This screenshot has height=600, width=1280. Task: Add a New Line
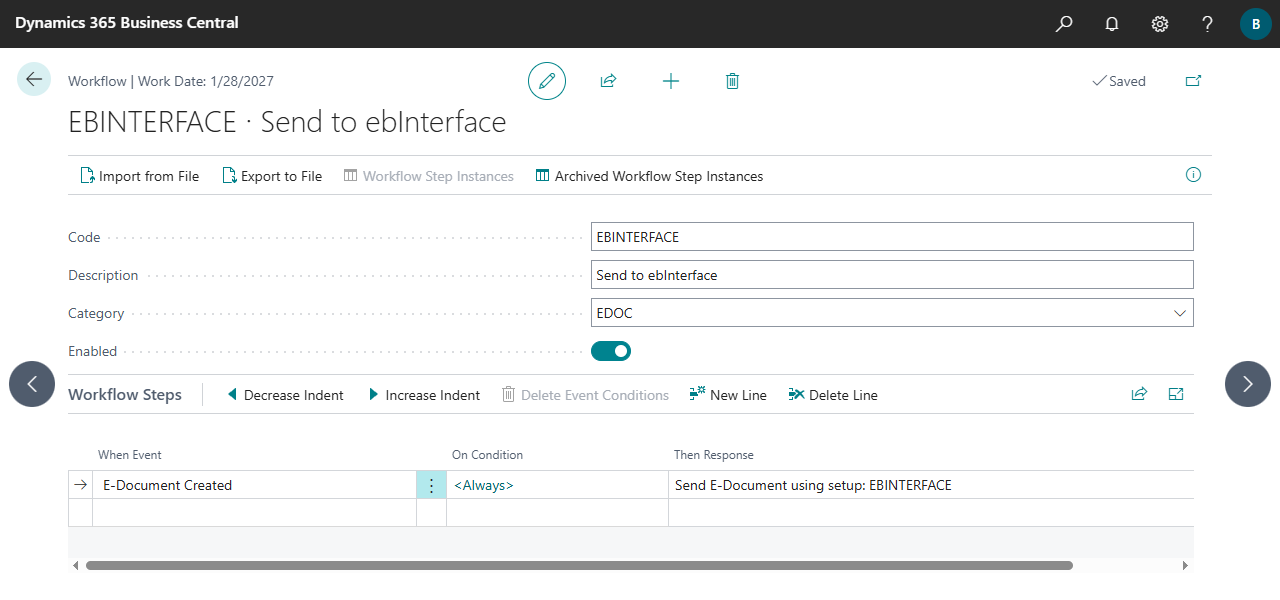pyautogui.click(x=728, y=395)
